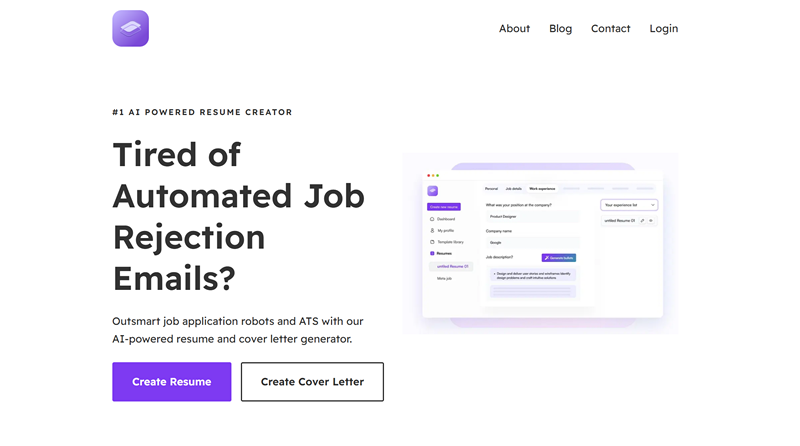Click the small logo icon inside the preview
800x446 pixels.
pyautogui.click(x=433, y=191)
